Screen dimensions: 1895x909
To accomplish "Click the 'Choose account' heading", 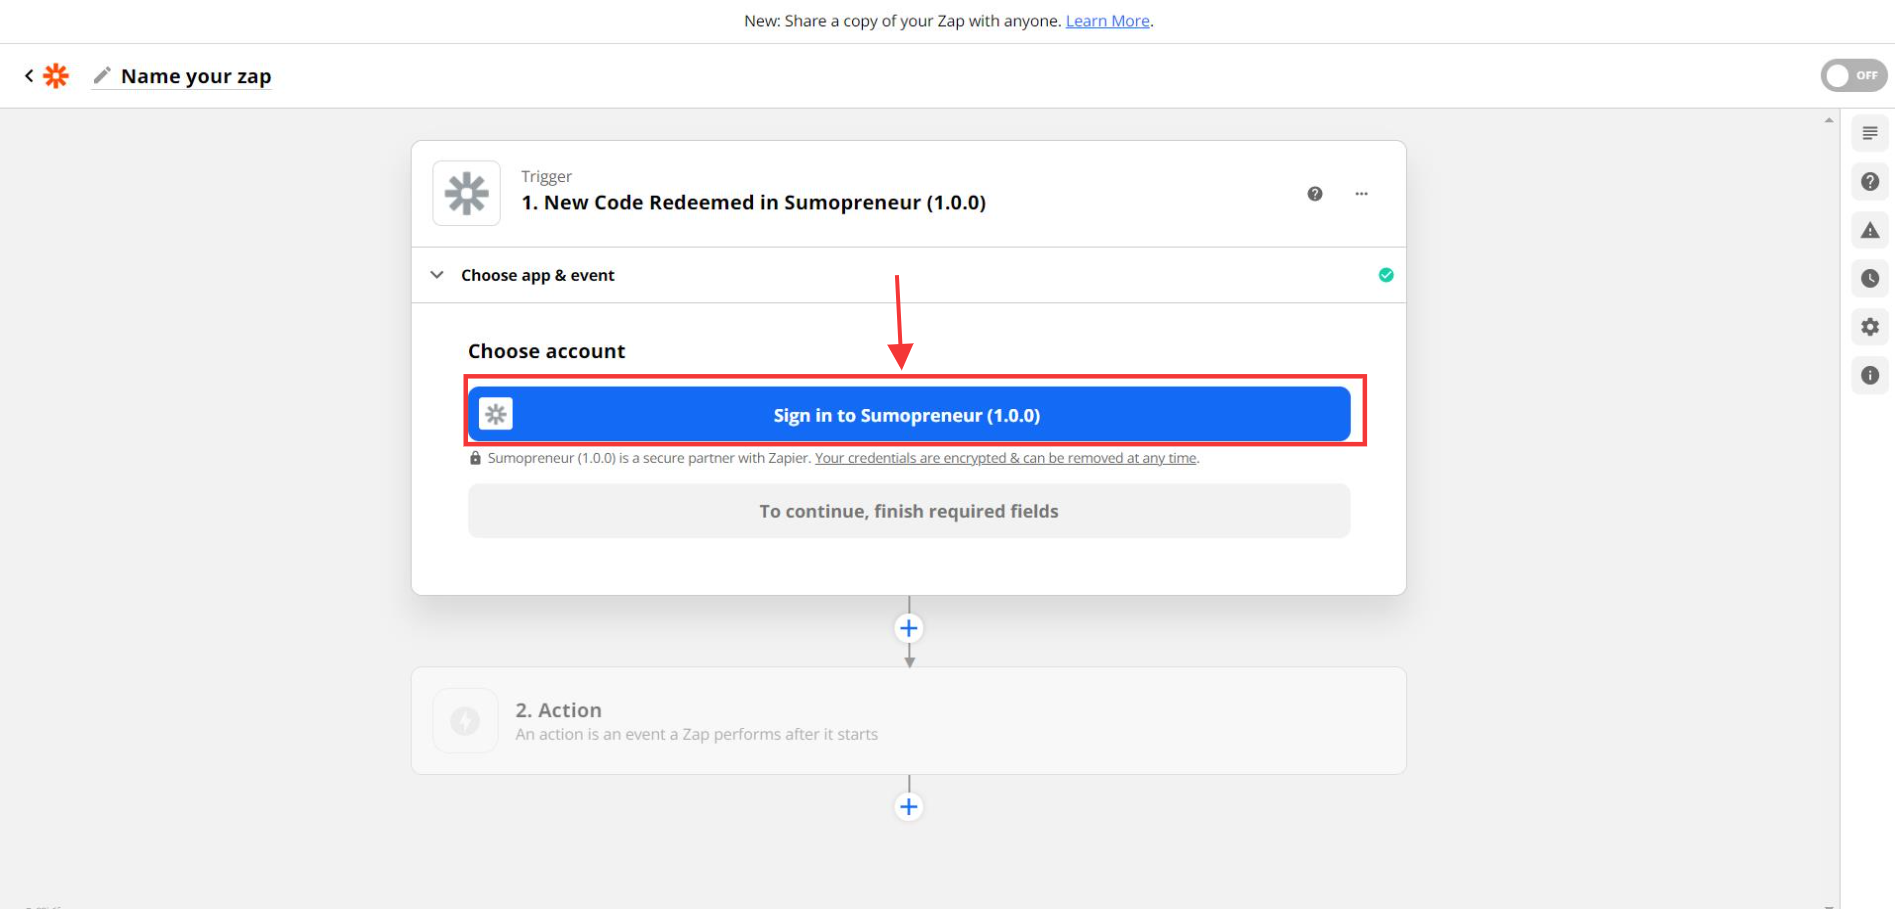I will pyautogui.click(x=546, y=351).
